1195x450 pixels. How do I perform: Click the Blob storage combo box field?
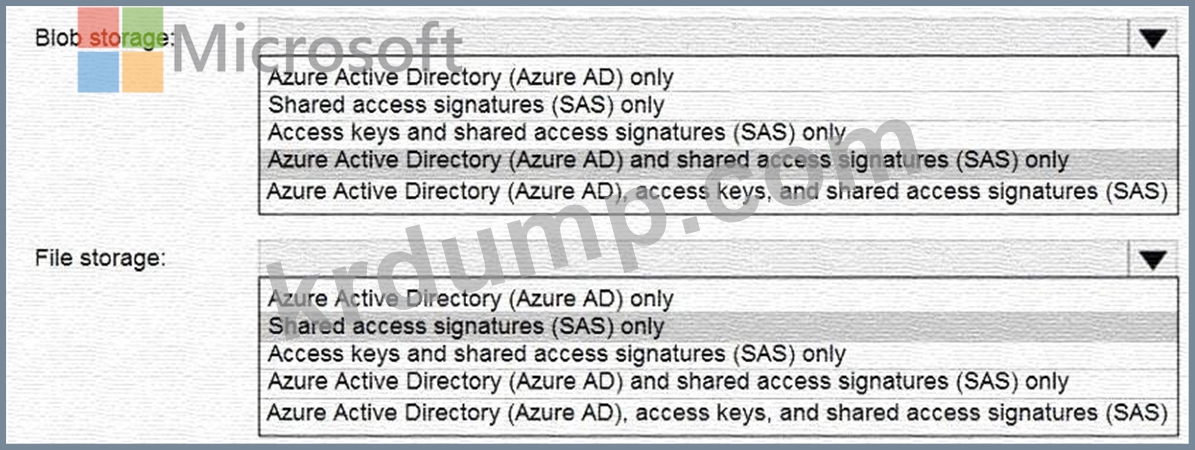point(690,38)
